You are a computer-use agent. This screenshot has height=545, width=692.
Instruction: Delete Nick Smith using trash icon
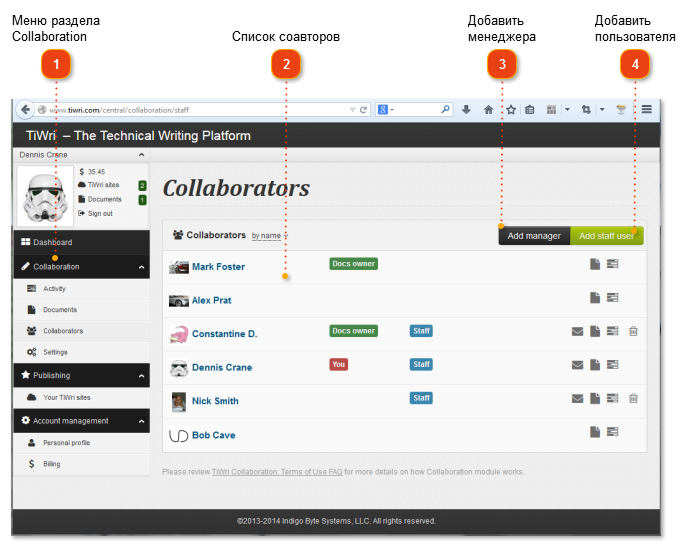(633, 398)
